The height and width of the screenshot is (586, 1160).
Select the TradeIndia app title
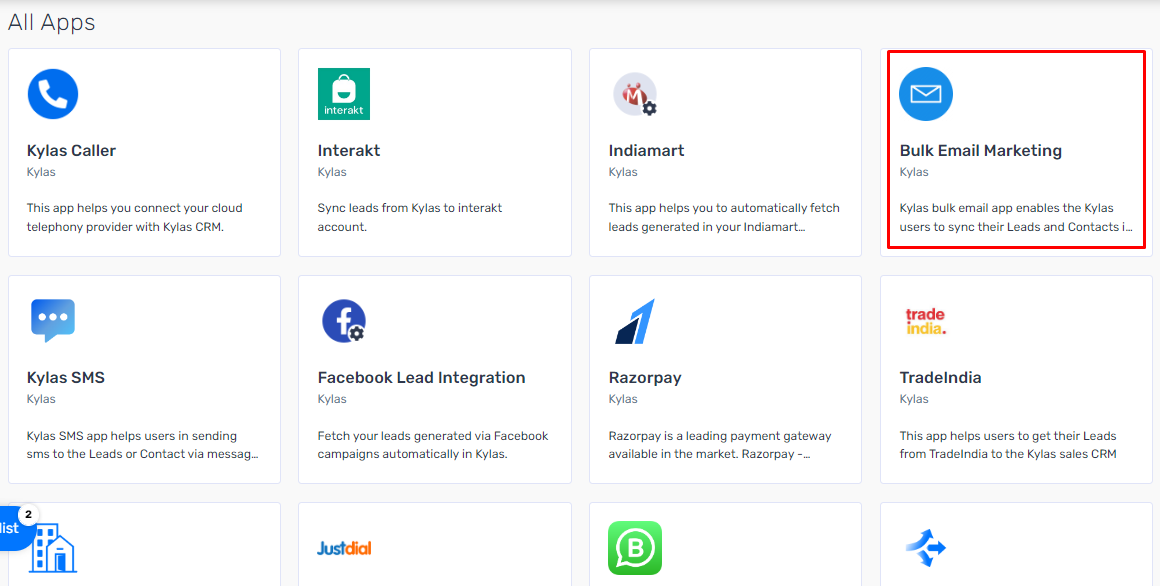(940, 377)
